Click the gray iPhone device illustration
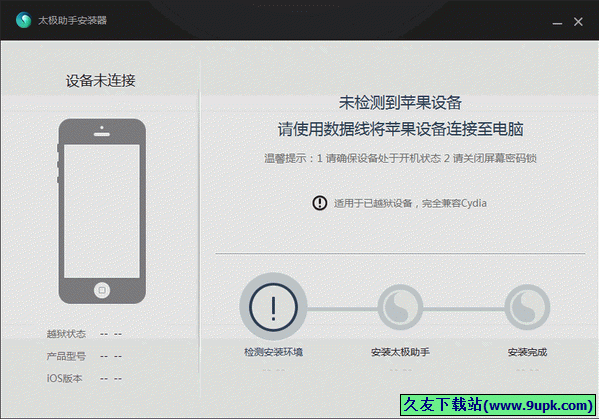599x419 pixels. pos(102,211)
